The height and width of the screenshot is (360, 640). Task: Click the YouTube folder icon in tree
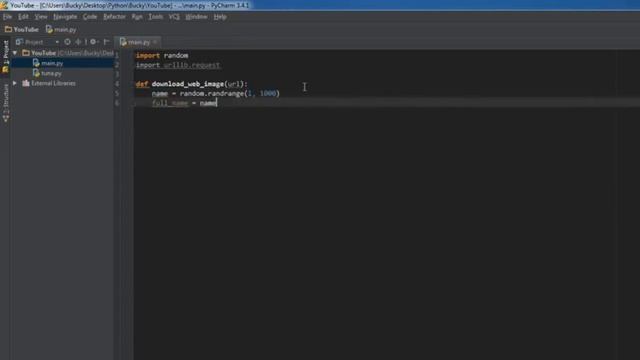[x=26, y=53]
